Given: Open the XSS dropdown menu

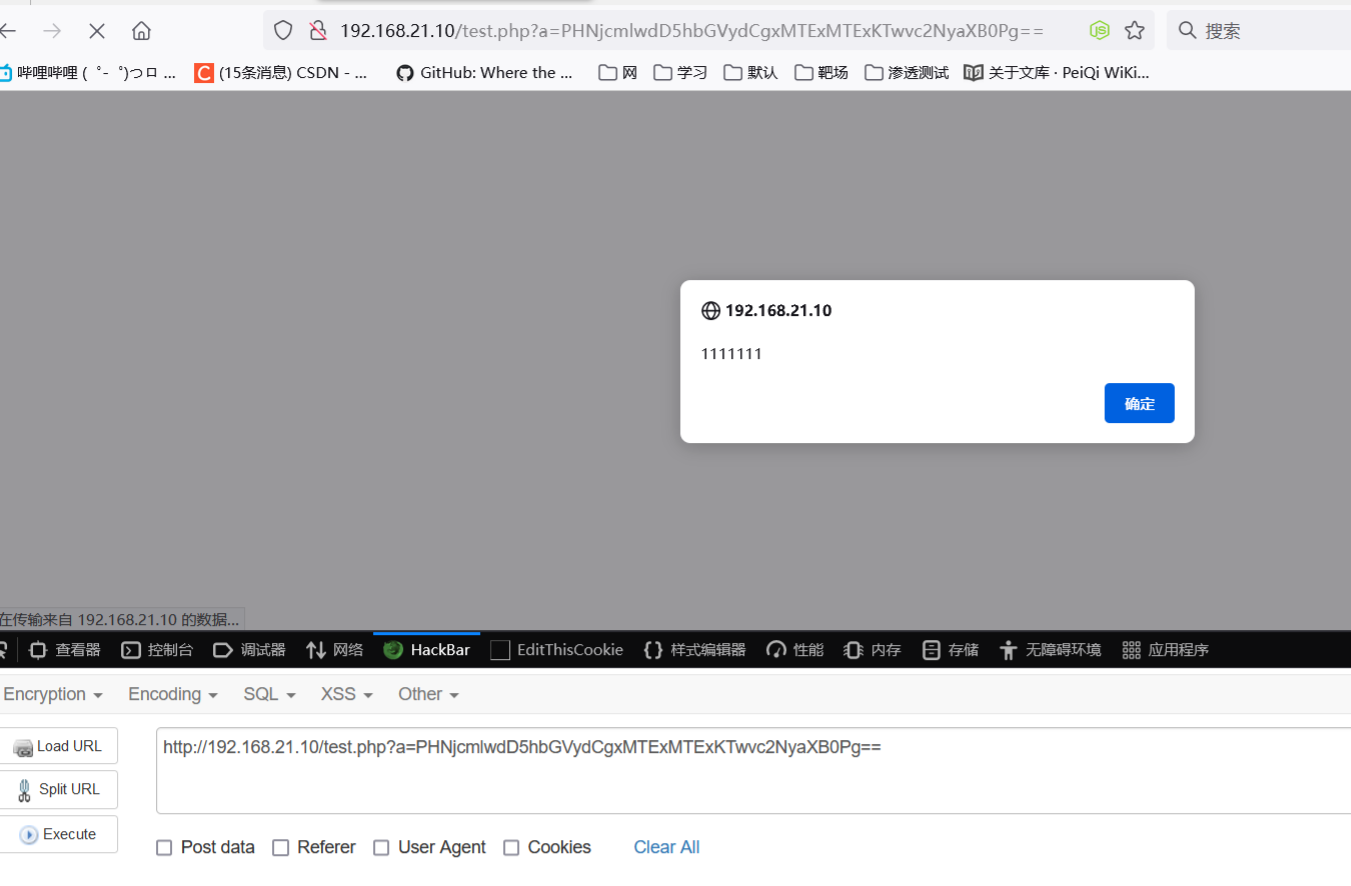Looking at the screenshot, I should [x=345, y=693].
